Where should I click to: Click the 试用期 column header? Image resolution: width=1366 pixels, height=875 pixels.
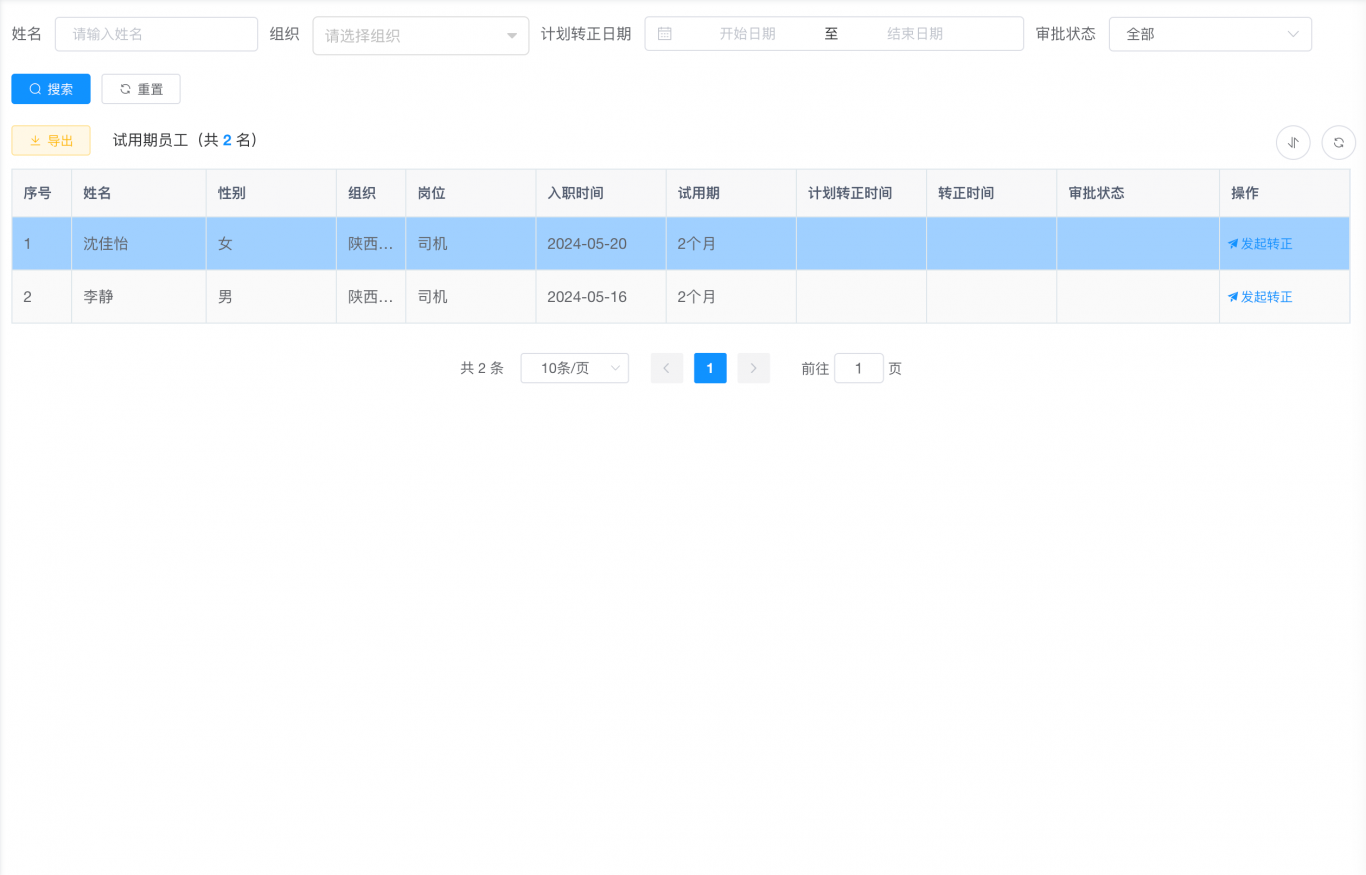pyautogui.click(x=732, y=193)
